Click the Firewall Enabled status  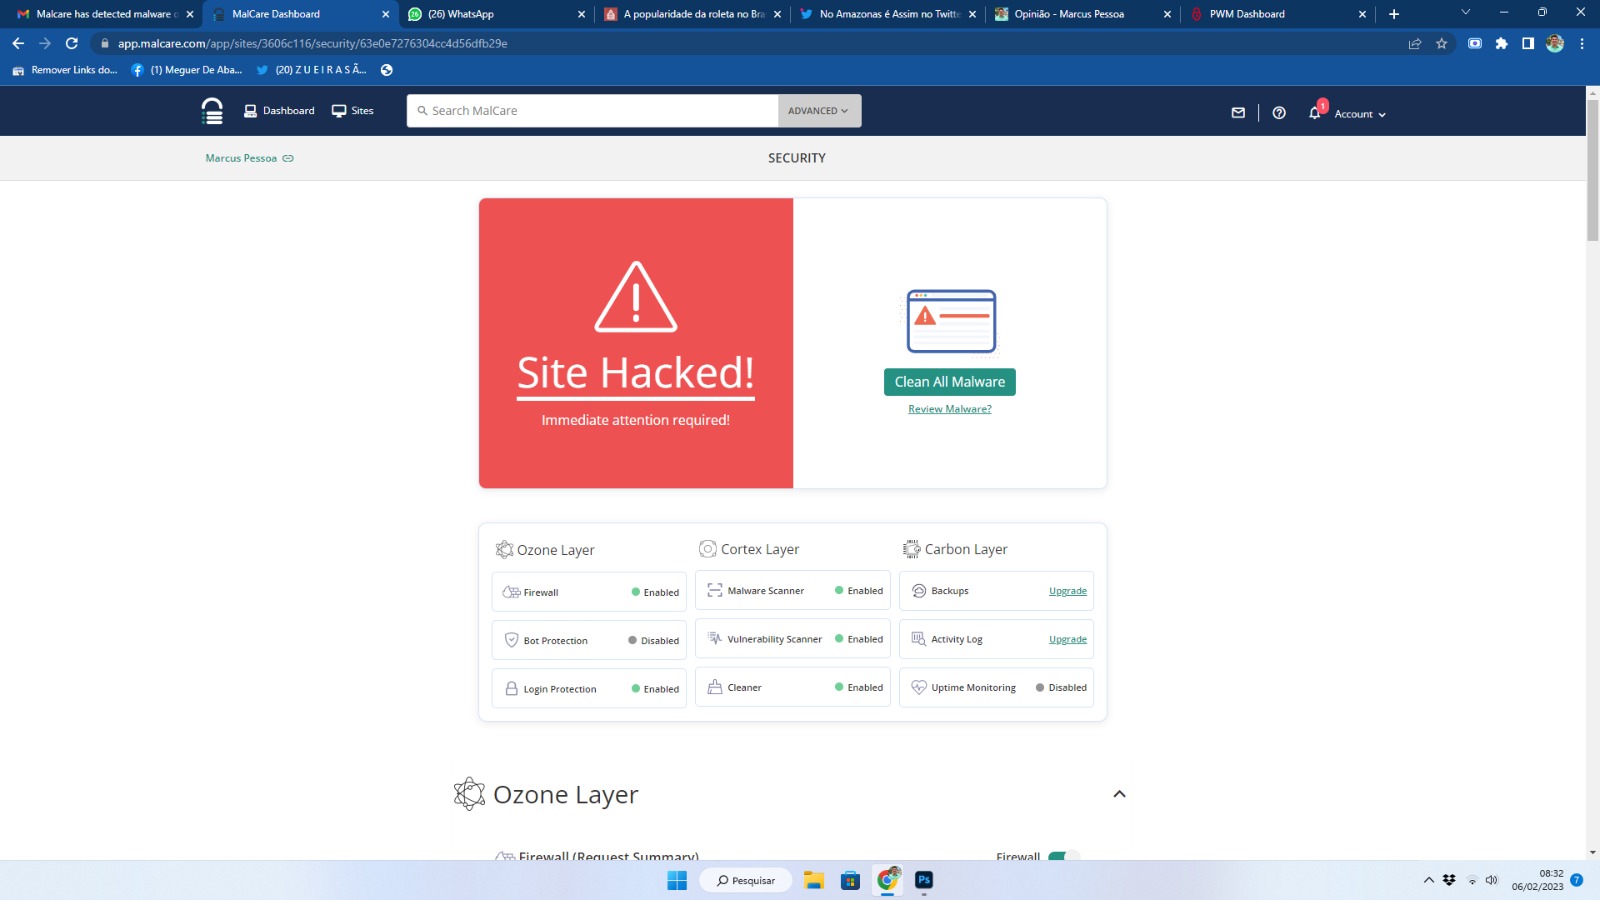coord(655,592)
